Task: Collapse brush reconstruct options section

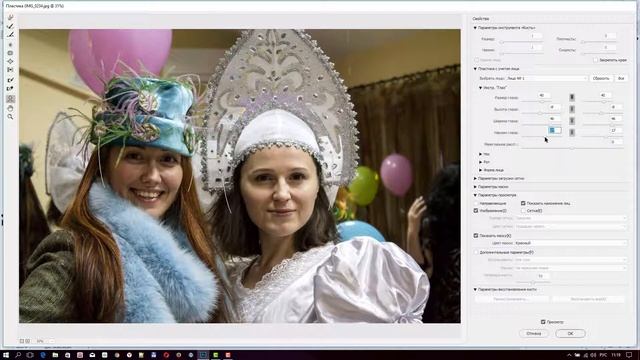Action: click(475, 289)
